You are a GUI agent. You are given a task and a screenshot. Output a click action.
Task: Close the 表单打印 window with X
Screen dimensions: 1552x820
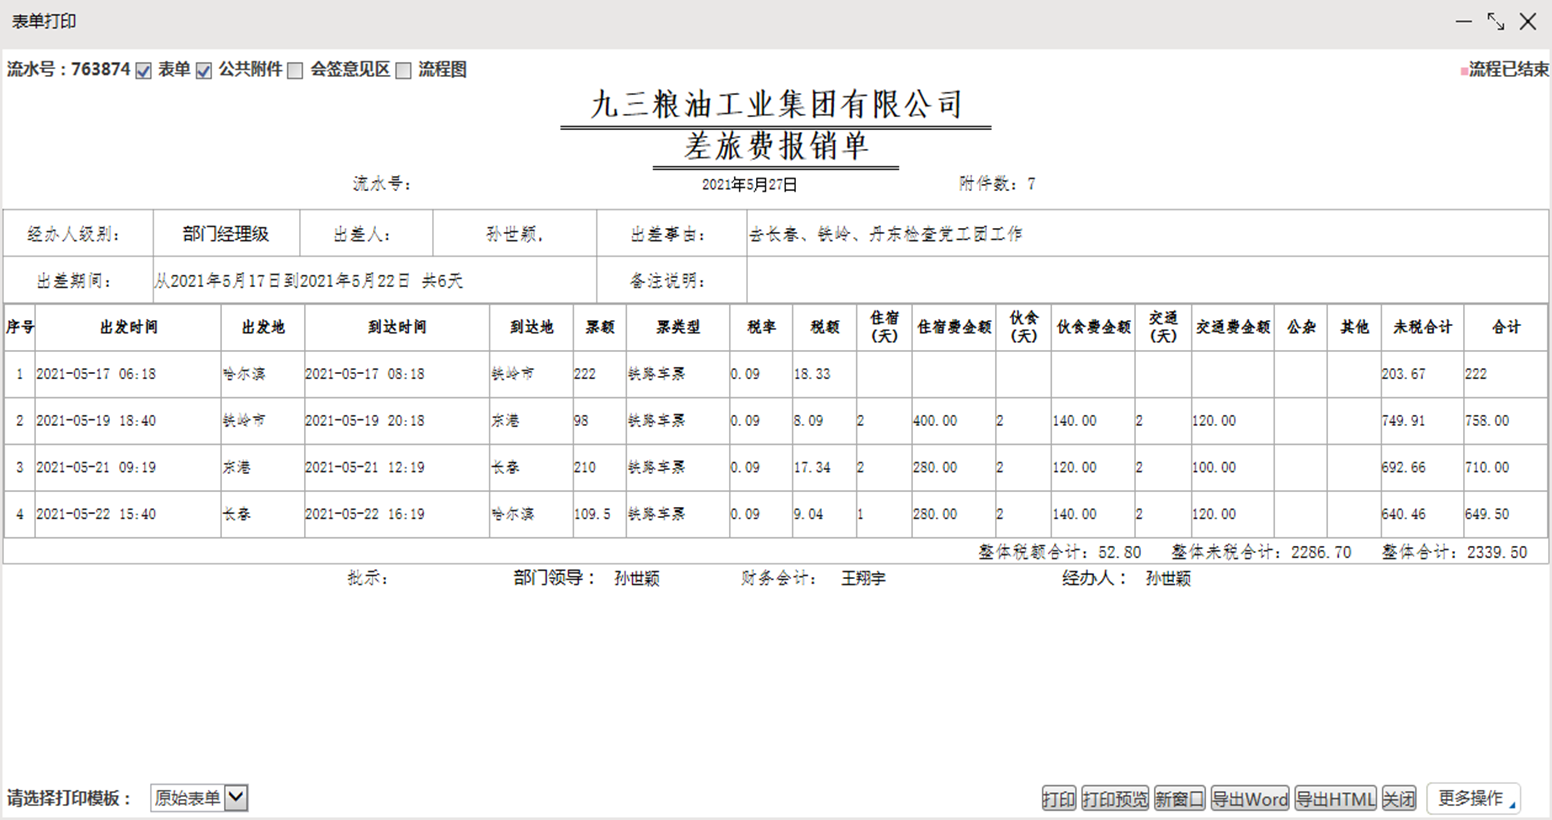[1528, 21]
